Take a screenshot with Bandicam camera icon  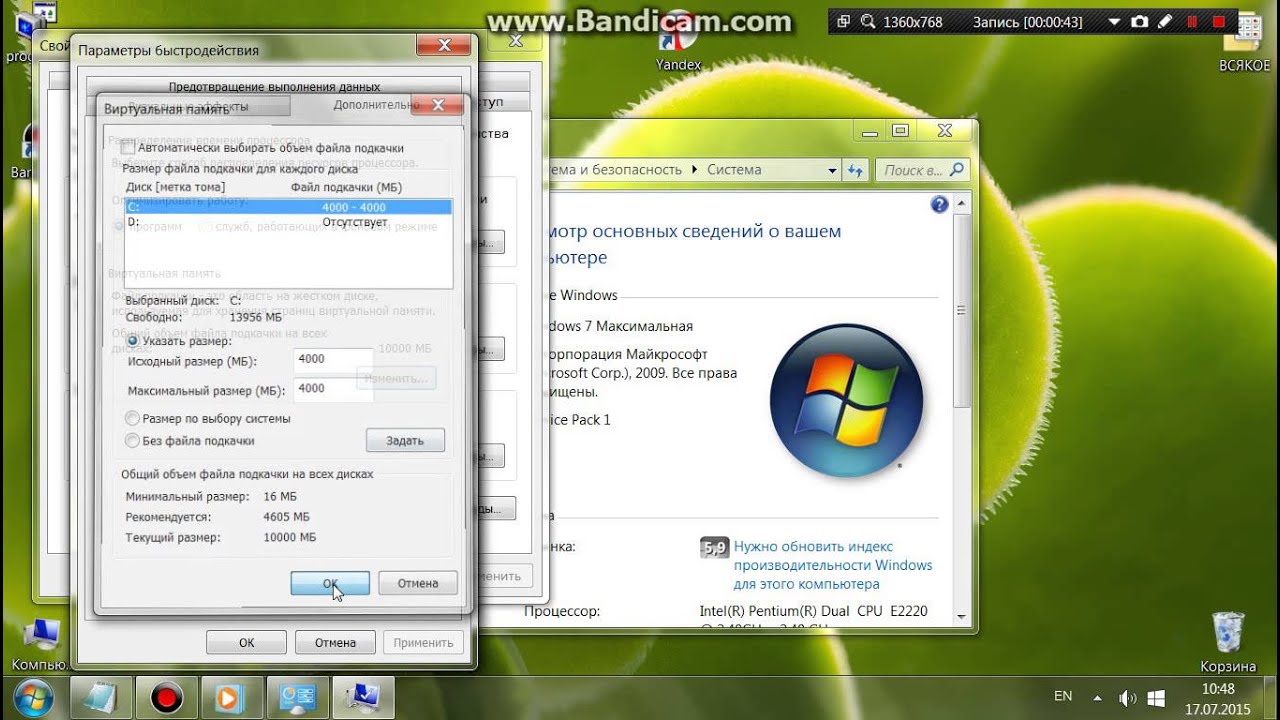1139,22
